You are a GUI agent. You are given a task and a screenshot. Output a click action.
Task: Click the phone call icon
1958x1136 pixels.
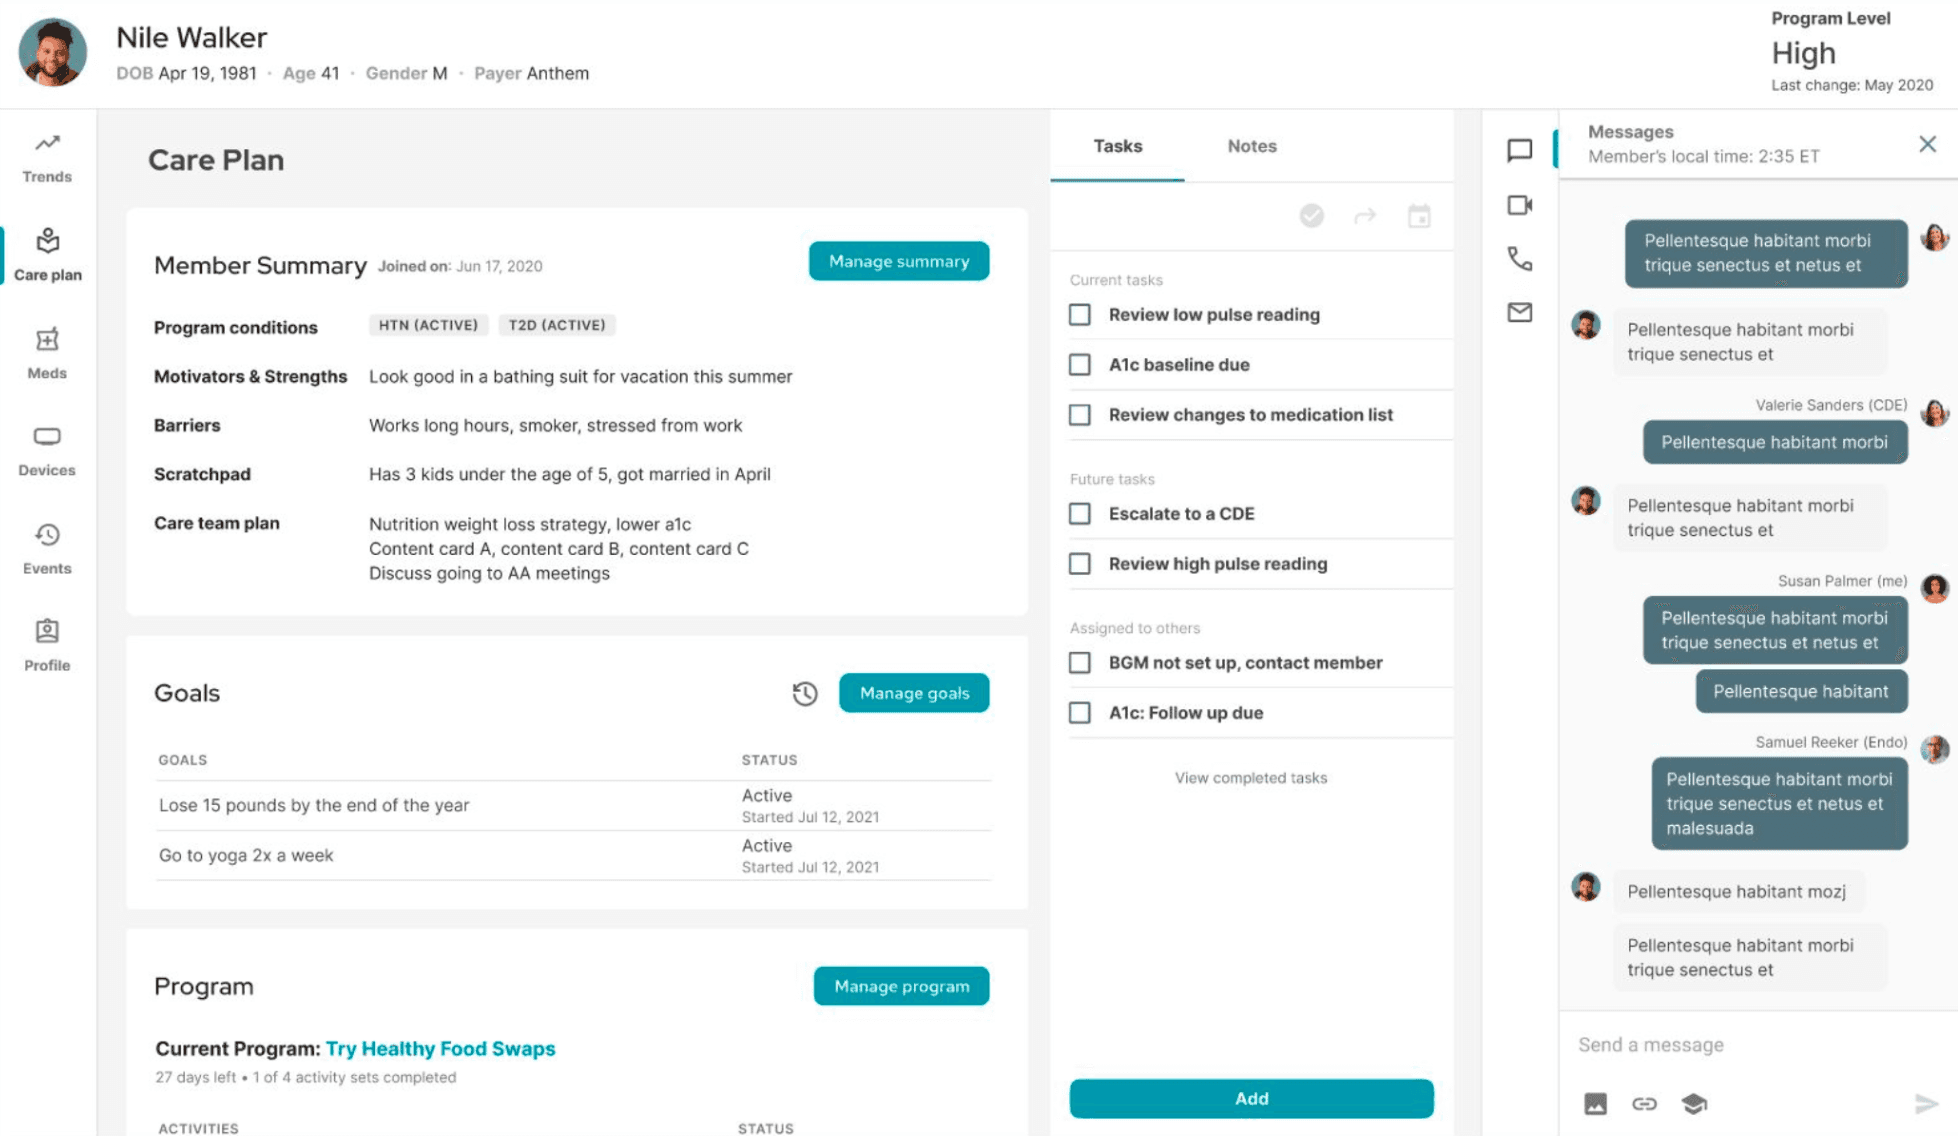(1519, 259)
